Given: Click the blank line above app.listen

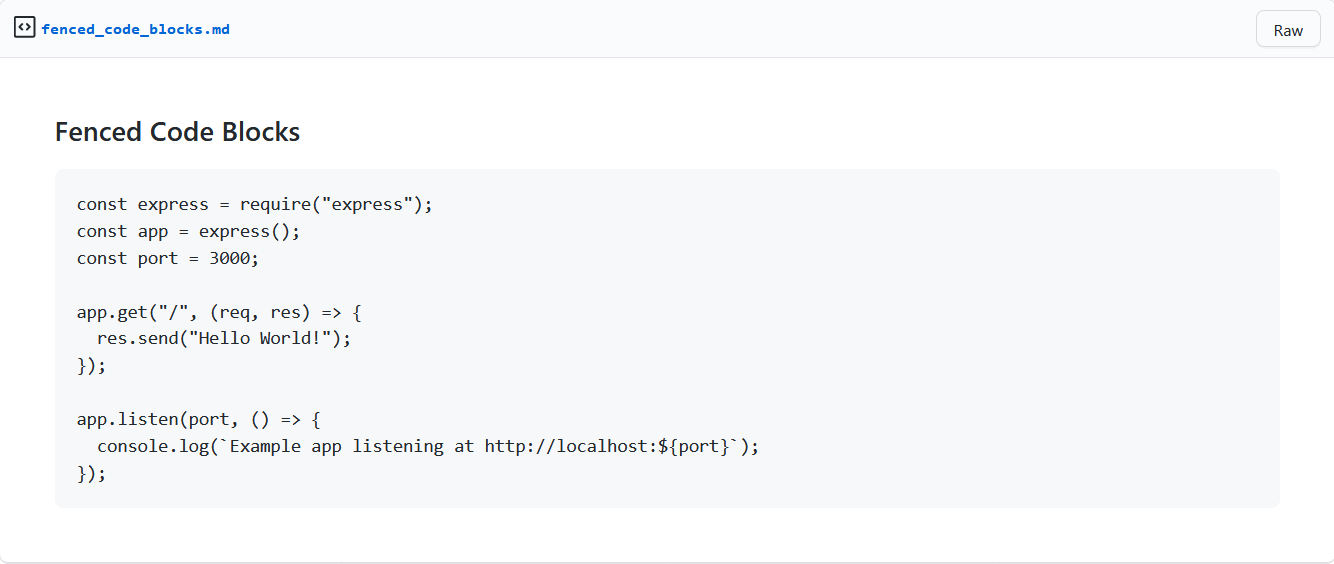Looking at the screenshot, I should click(x=667, y=392).
